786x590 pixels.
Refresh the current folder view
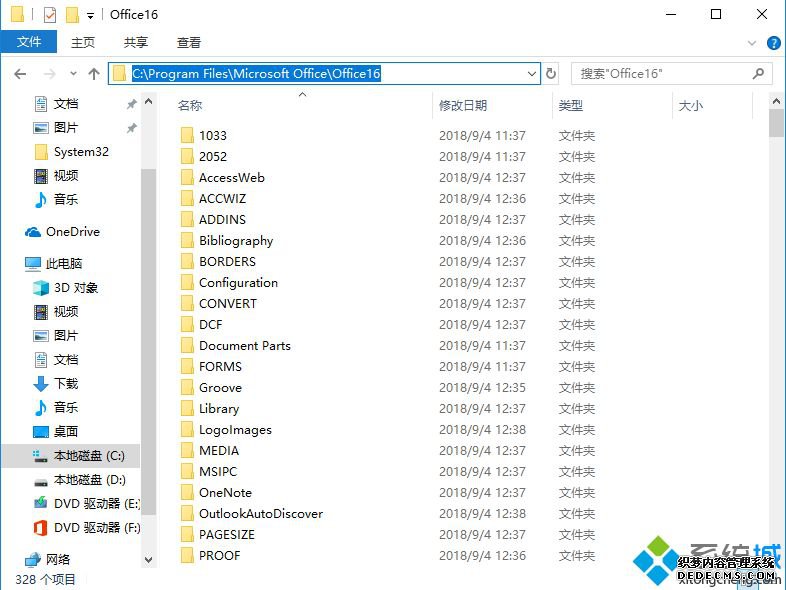pos(551,74)
